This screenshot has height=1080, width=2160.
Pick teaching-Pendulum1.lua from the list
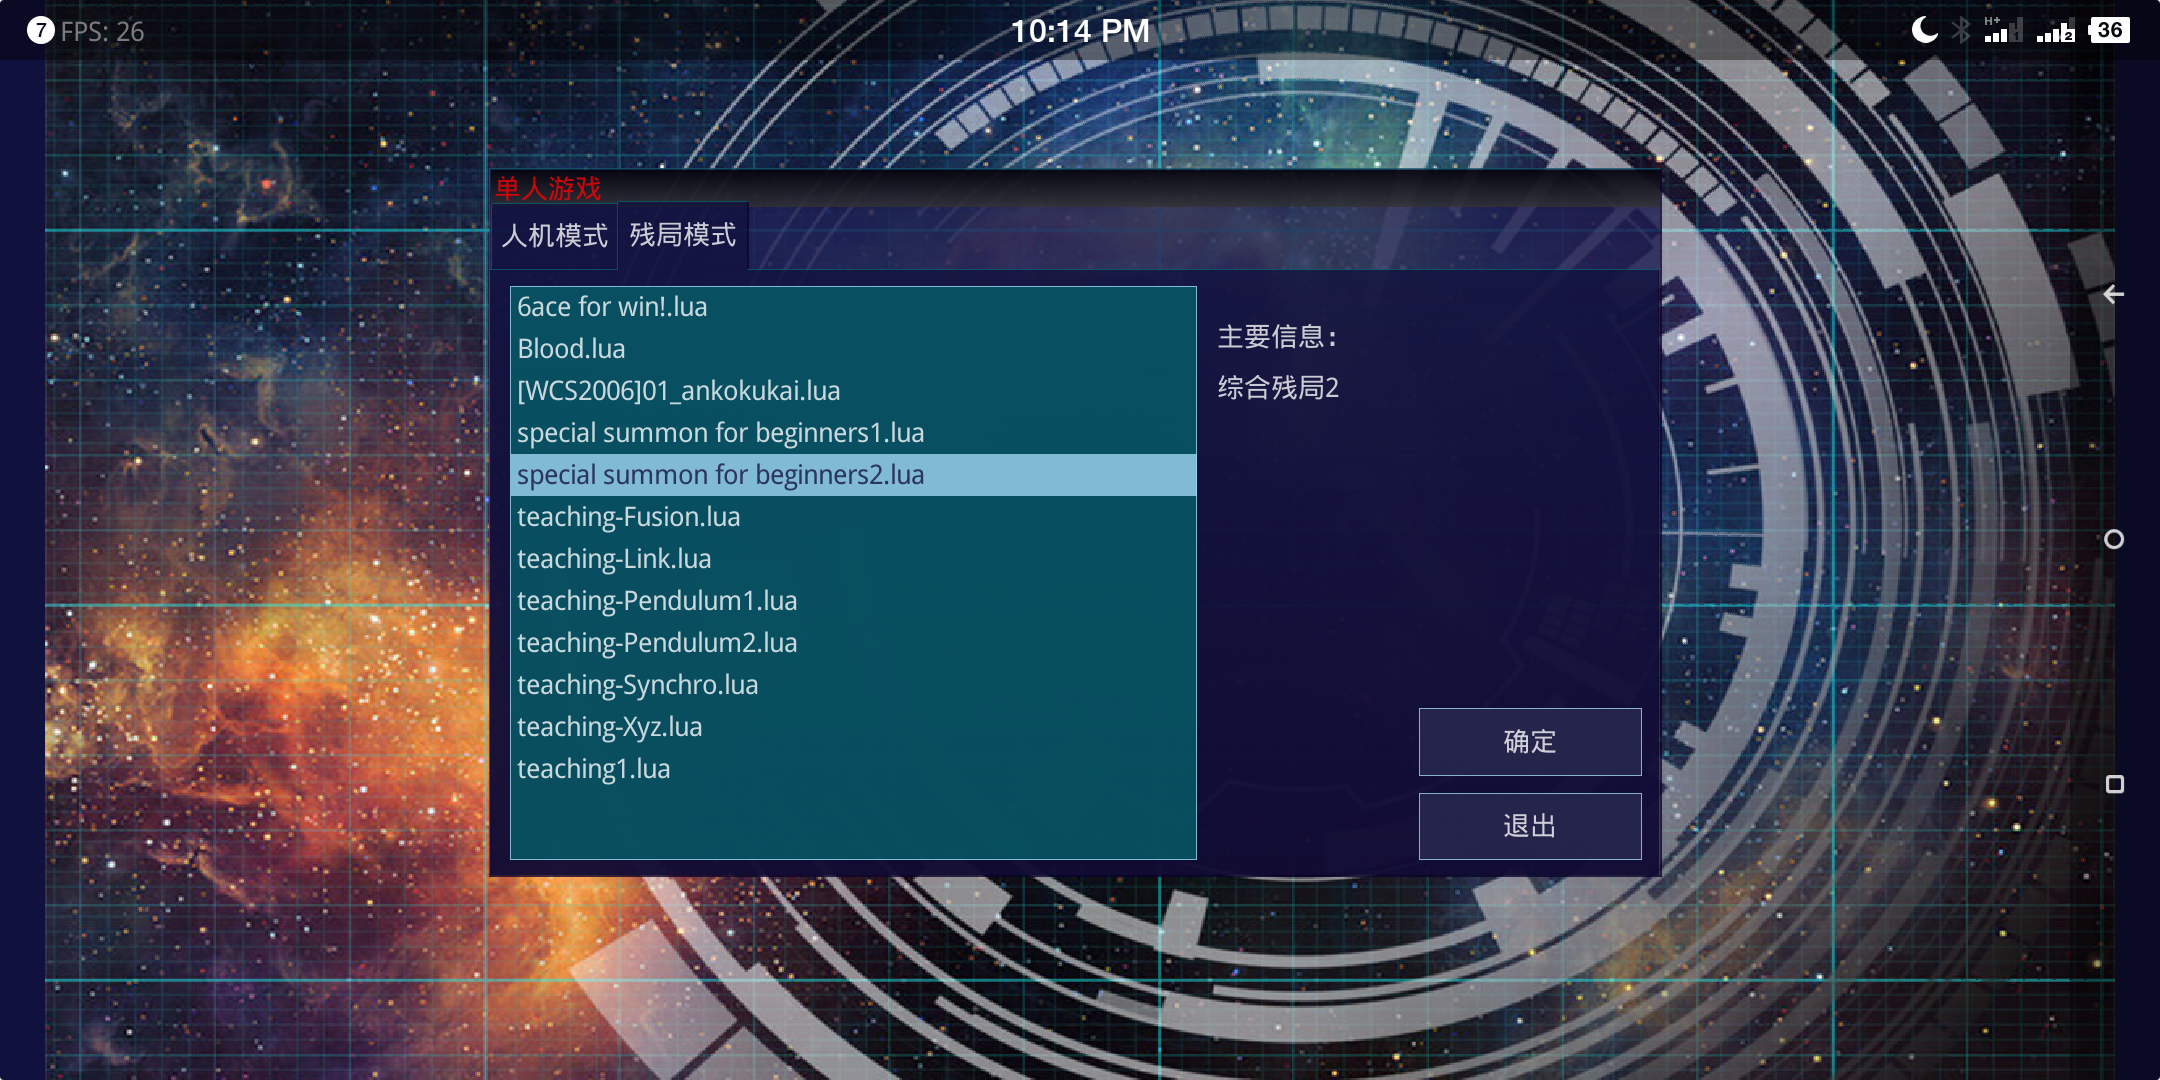pos(853,601)
